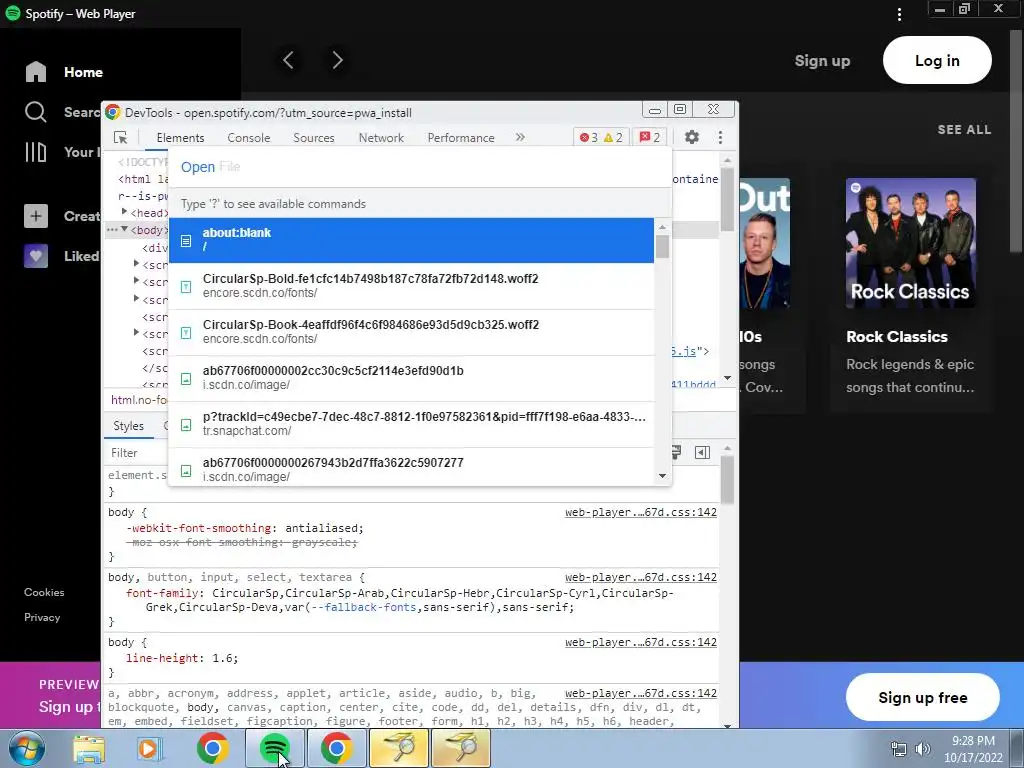
Task: Click the styles Filter field
Action: (136, 453)
